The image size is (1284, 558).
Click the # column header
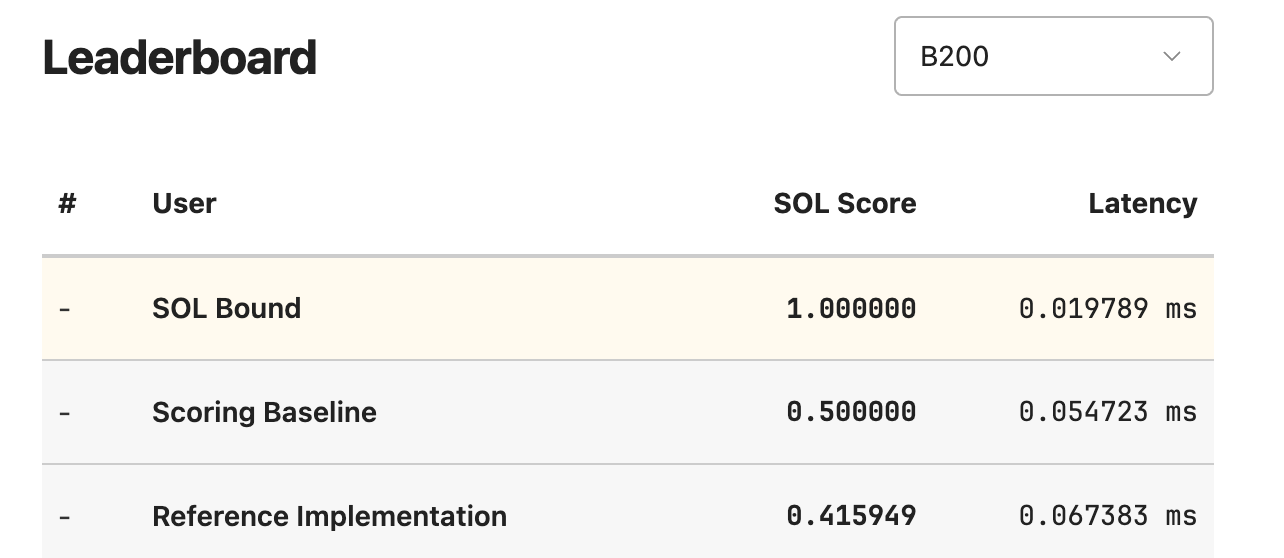point(67,203)
